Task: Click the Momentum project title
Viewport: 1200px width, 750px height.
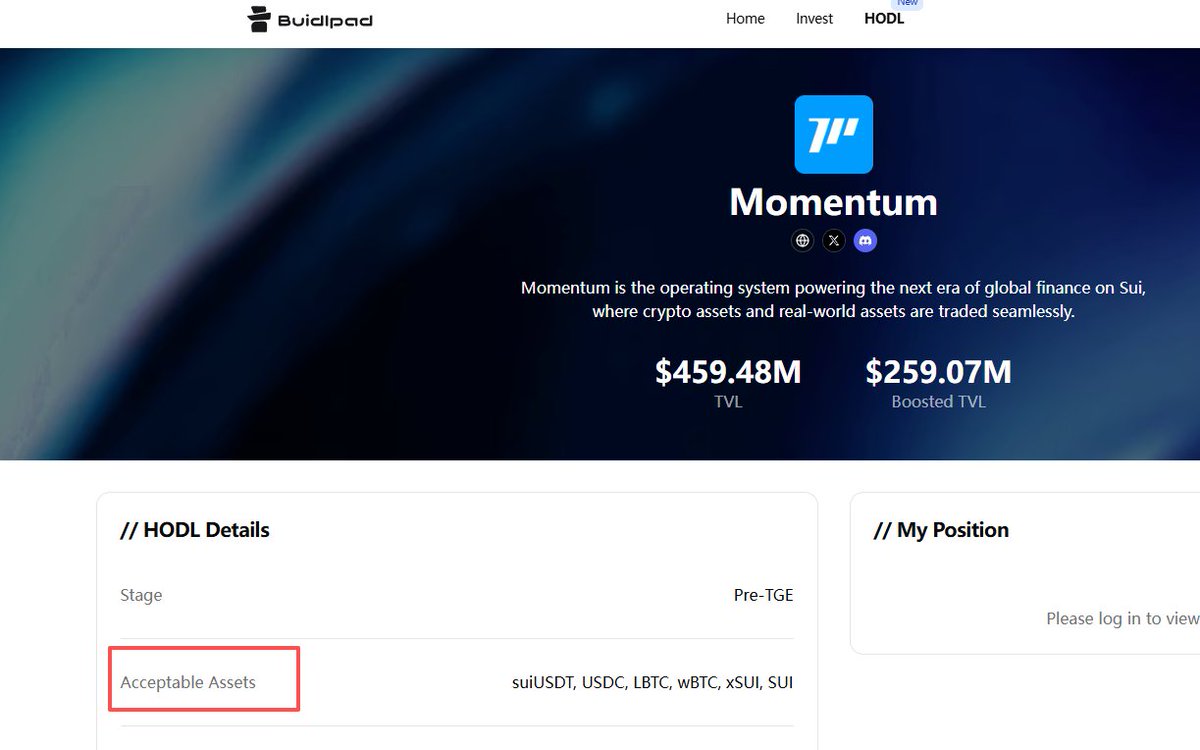Action: (833, 202)
